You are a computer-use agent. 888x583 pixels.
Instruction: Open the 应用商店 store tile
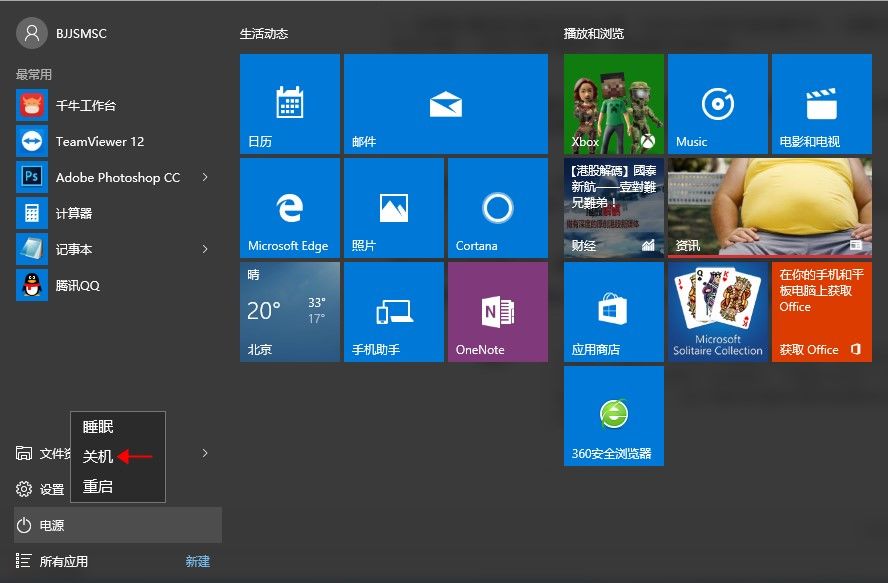click(614, 312)
